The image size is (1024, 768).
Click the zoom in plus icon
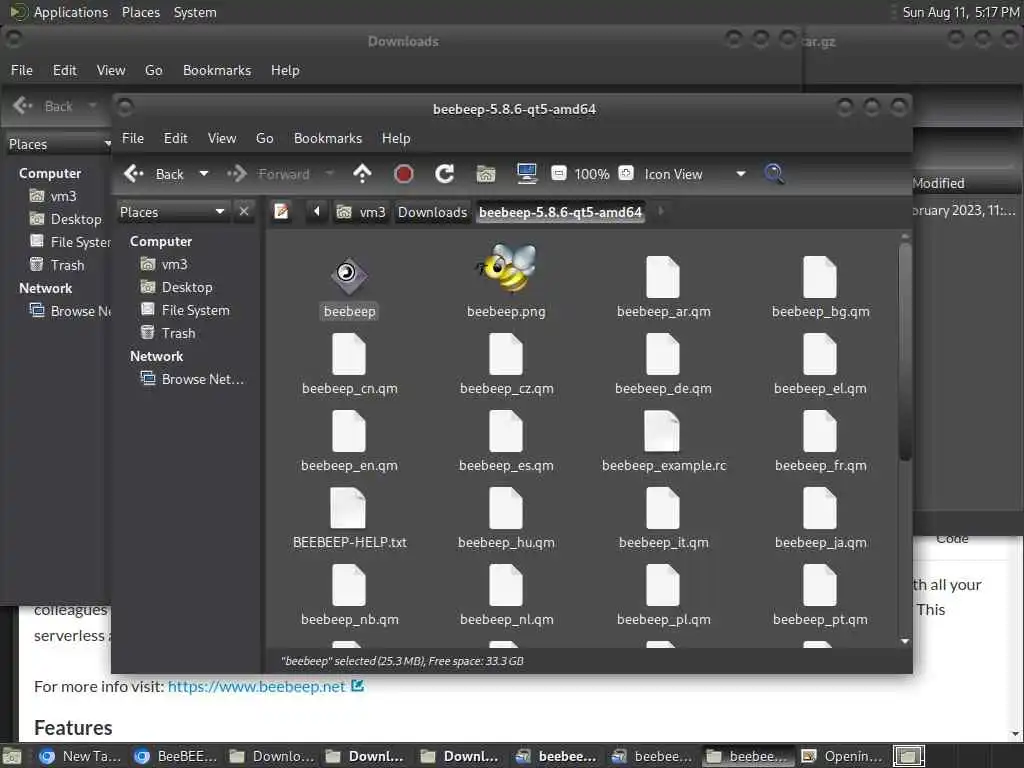coord(626,173)
